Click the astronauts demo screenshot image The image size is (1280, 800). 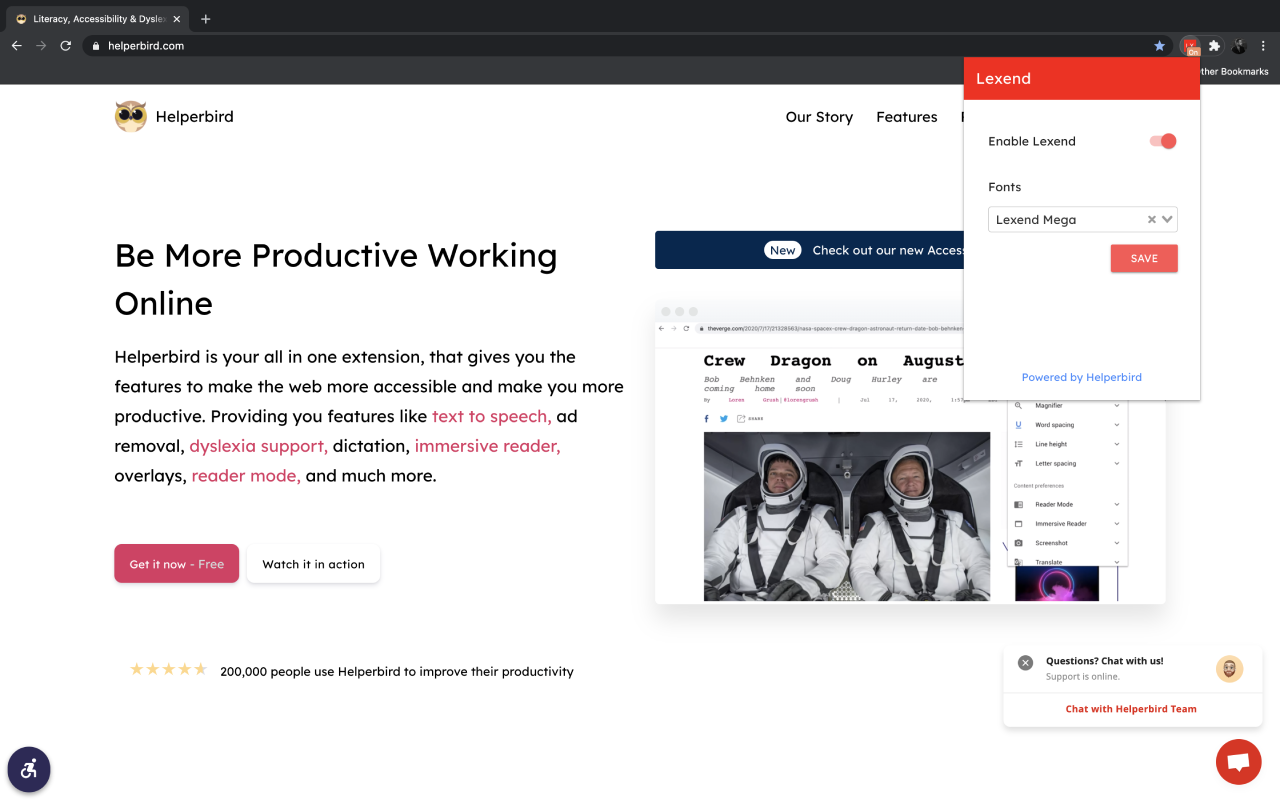point(847,516)
